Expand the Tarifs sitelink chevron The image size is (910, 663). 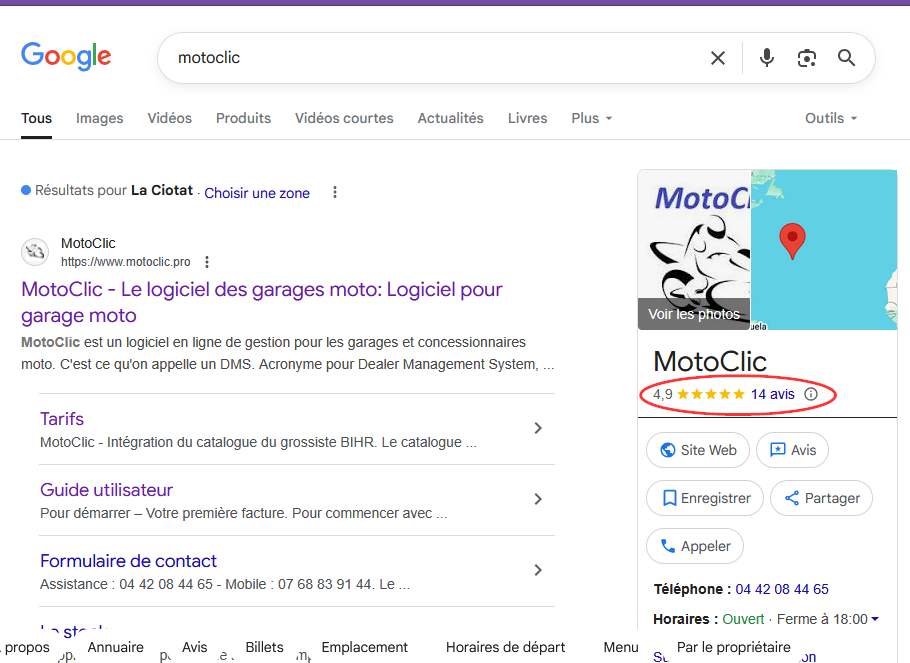pos(538,428)
